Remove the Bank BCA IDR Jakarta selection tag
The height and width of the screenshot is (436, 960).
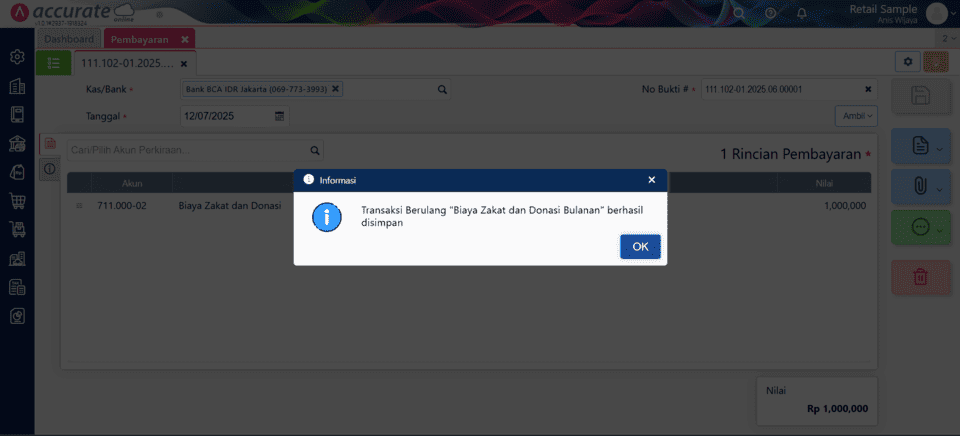336,89
